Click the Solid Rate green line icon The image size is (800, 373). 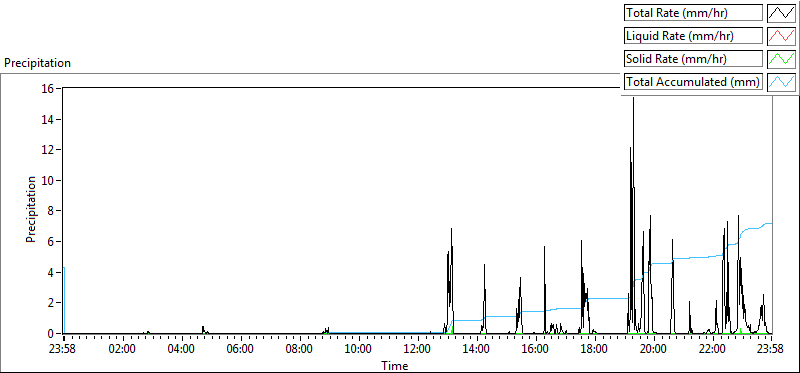pos(782,59)
